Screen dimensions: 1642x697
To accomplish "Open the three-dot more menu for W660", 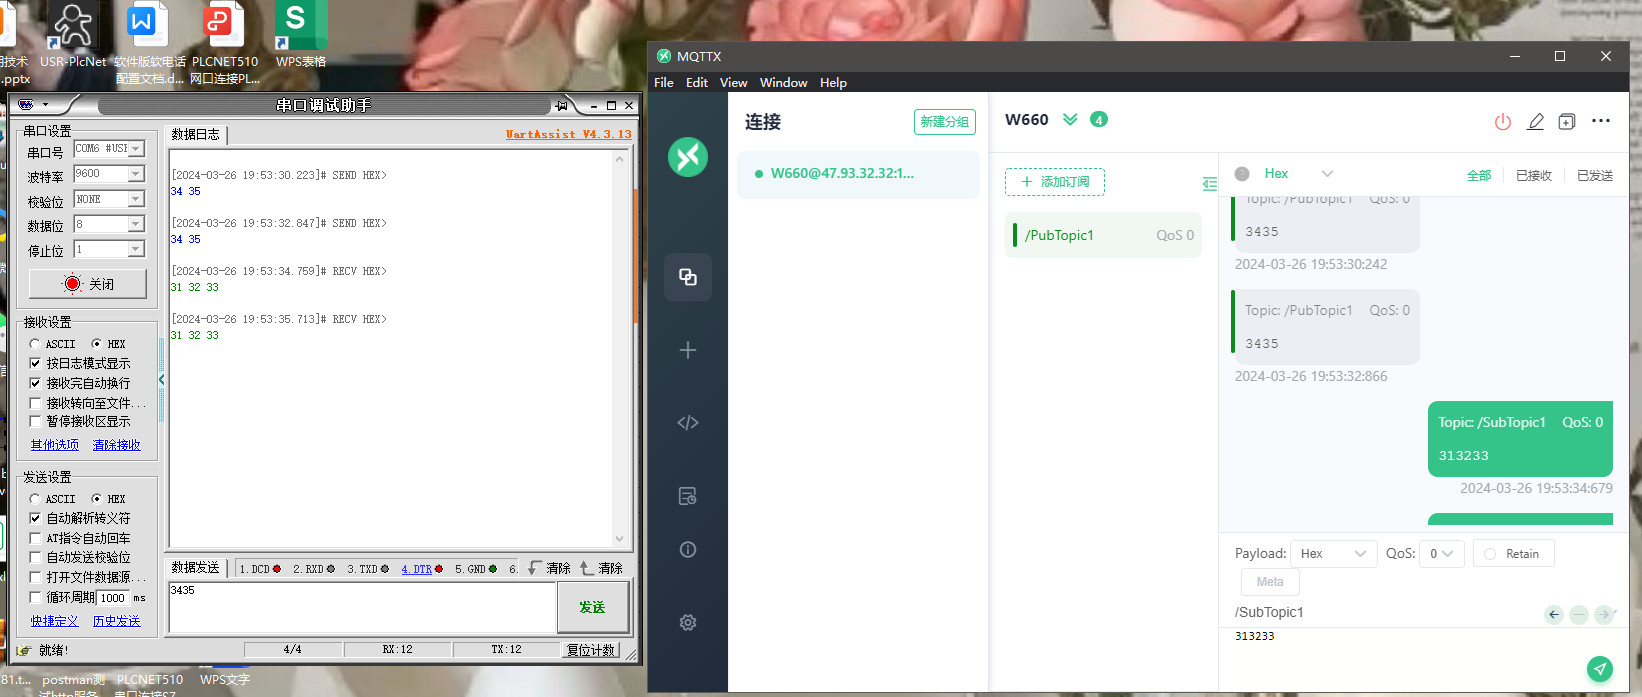I will [1601, 121].
